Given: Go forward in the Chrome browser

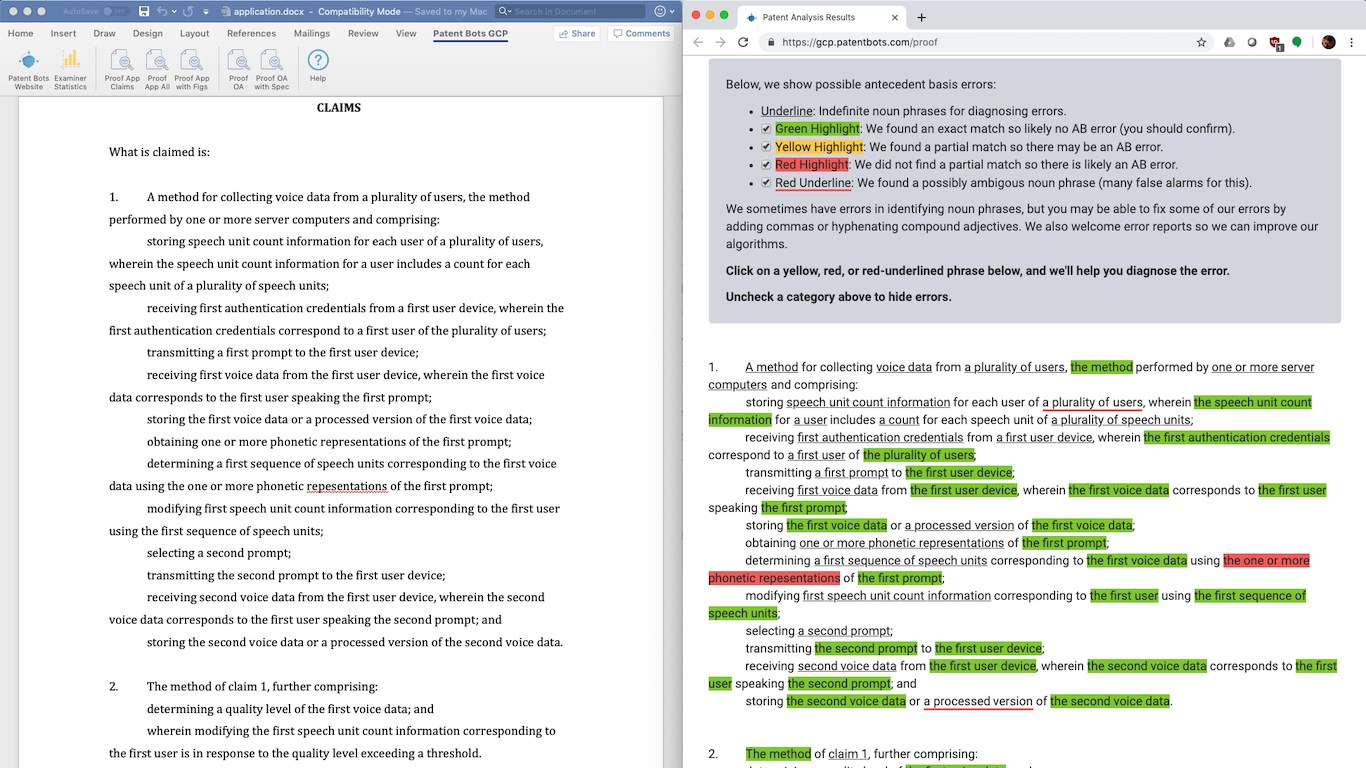Looking at the screenshot, I should point(721,42).
